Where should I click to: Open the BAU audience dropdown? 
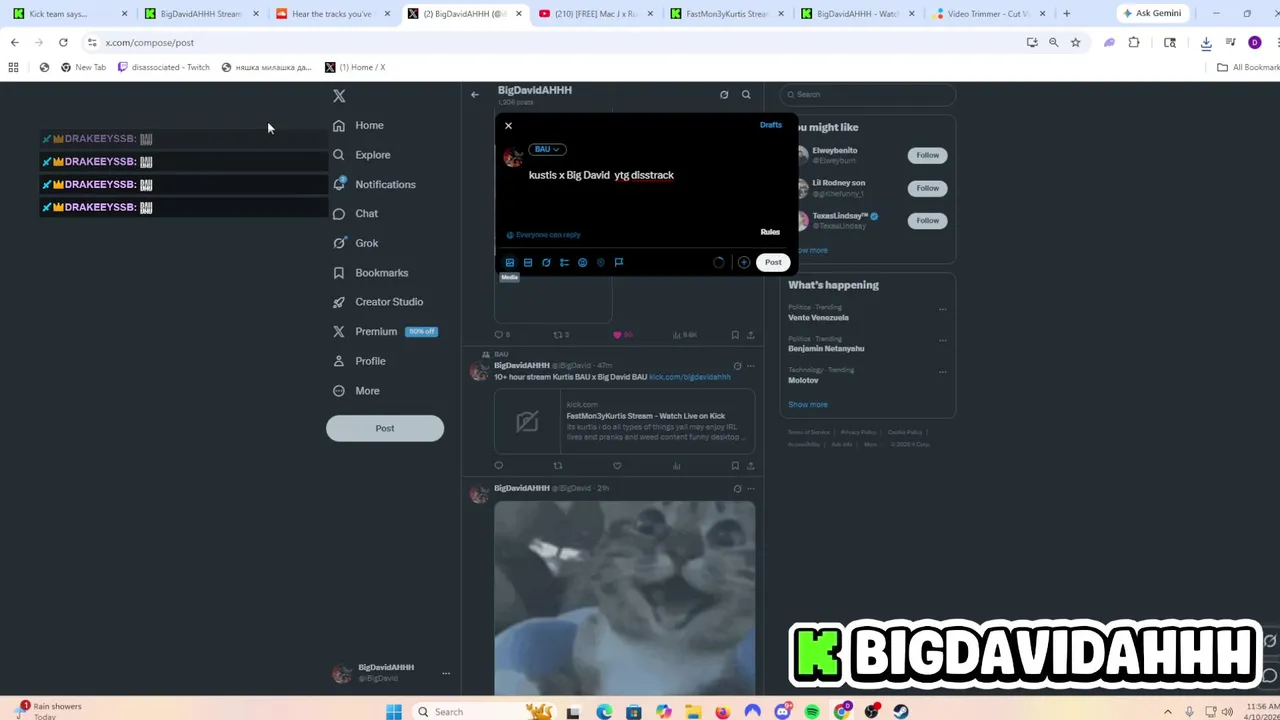click(547, 149)
